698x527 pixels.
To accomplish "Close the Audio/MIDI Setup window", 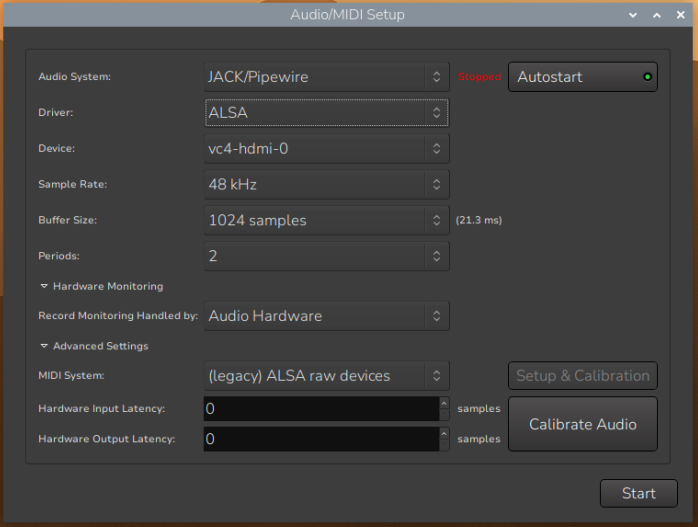I will coord(681,15).
